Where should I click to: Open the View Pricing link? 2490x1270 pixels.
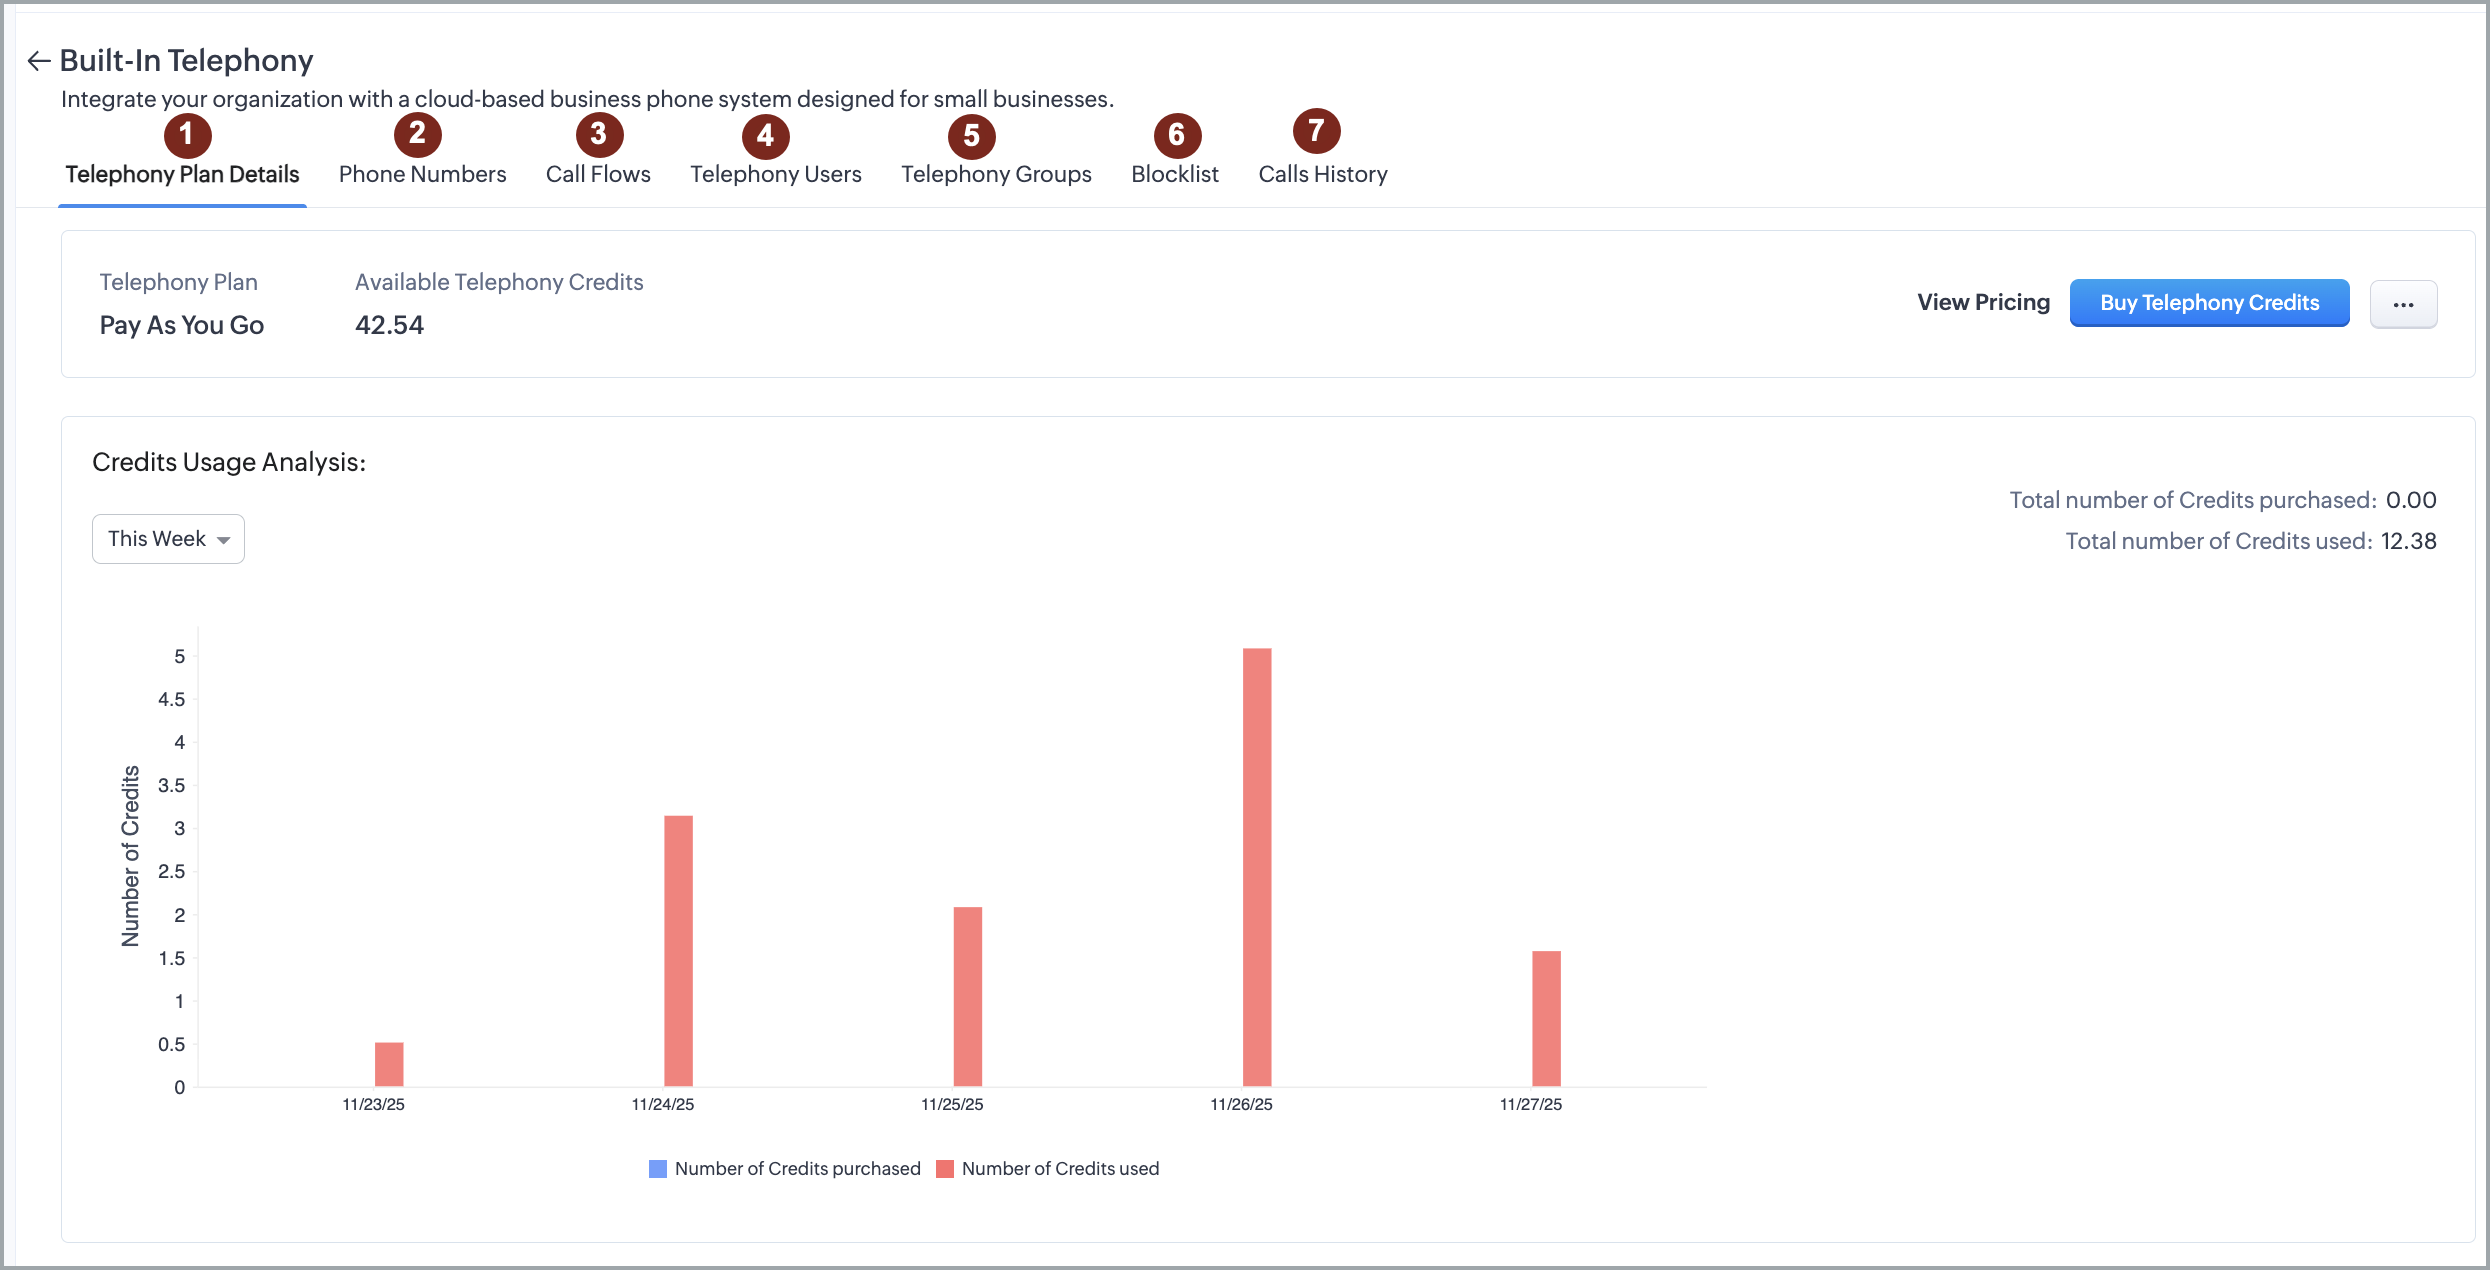coord(1983,303)
